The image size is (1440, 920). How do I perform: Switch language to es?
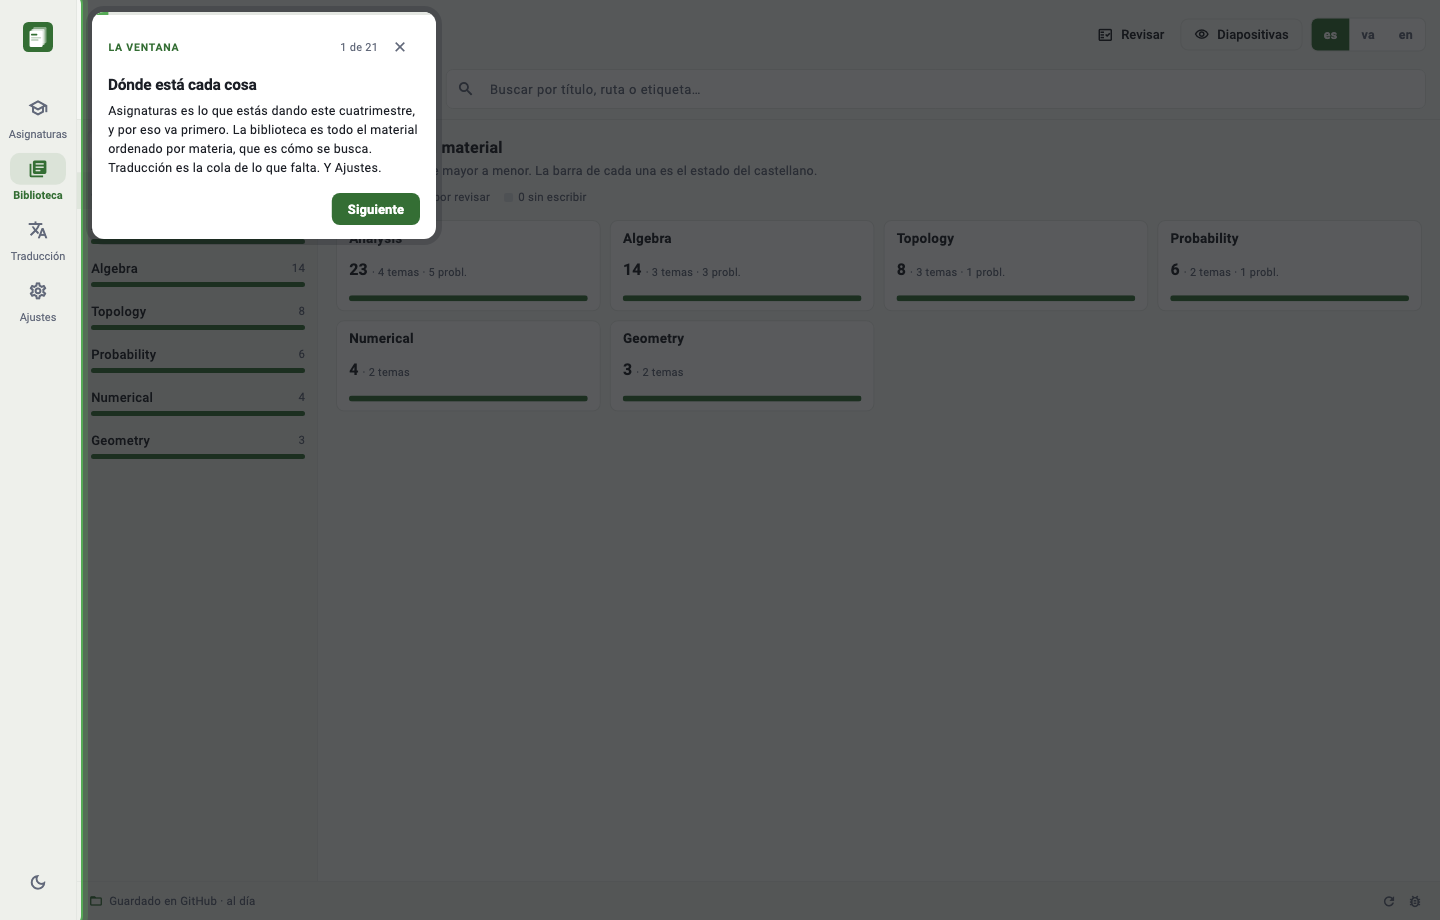(1330, 35)
